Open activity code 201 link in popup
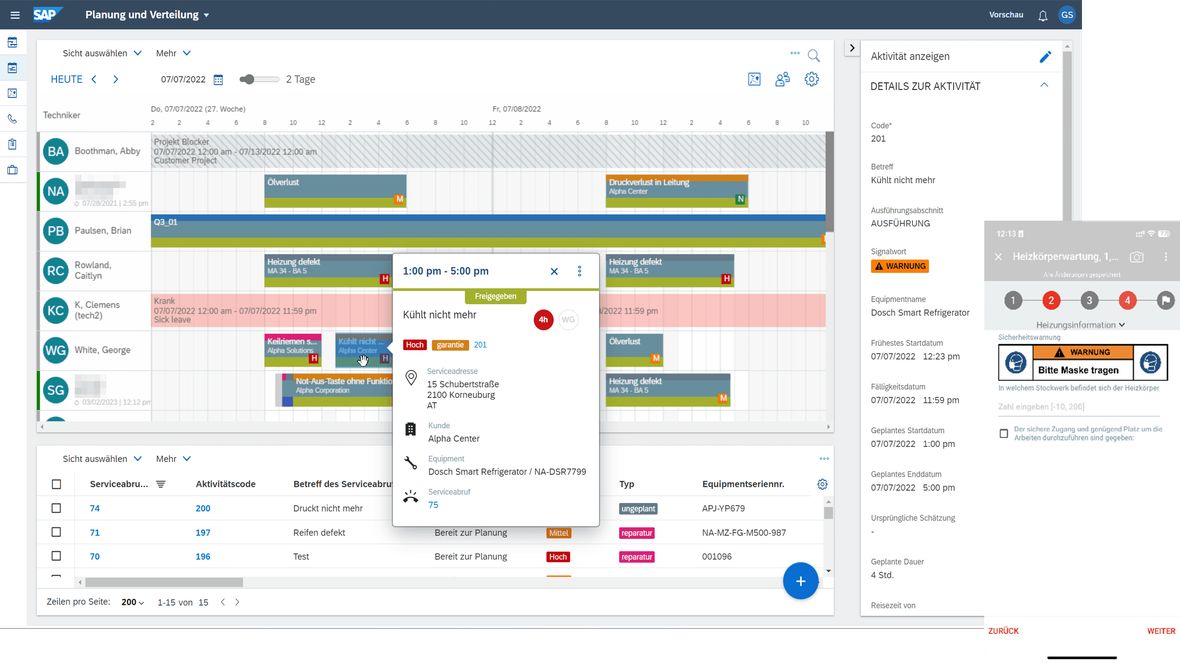 point(480,345)
